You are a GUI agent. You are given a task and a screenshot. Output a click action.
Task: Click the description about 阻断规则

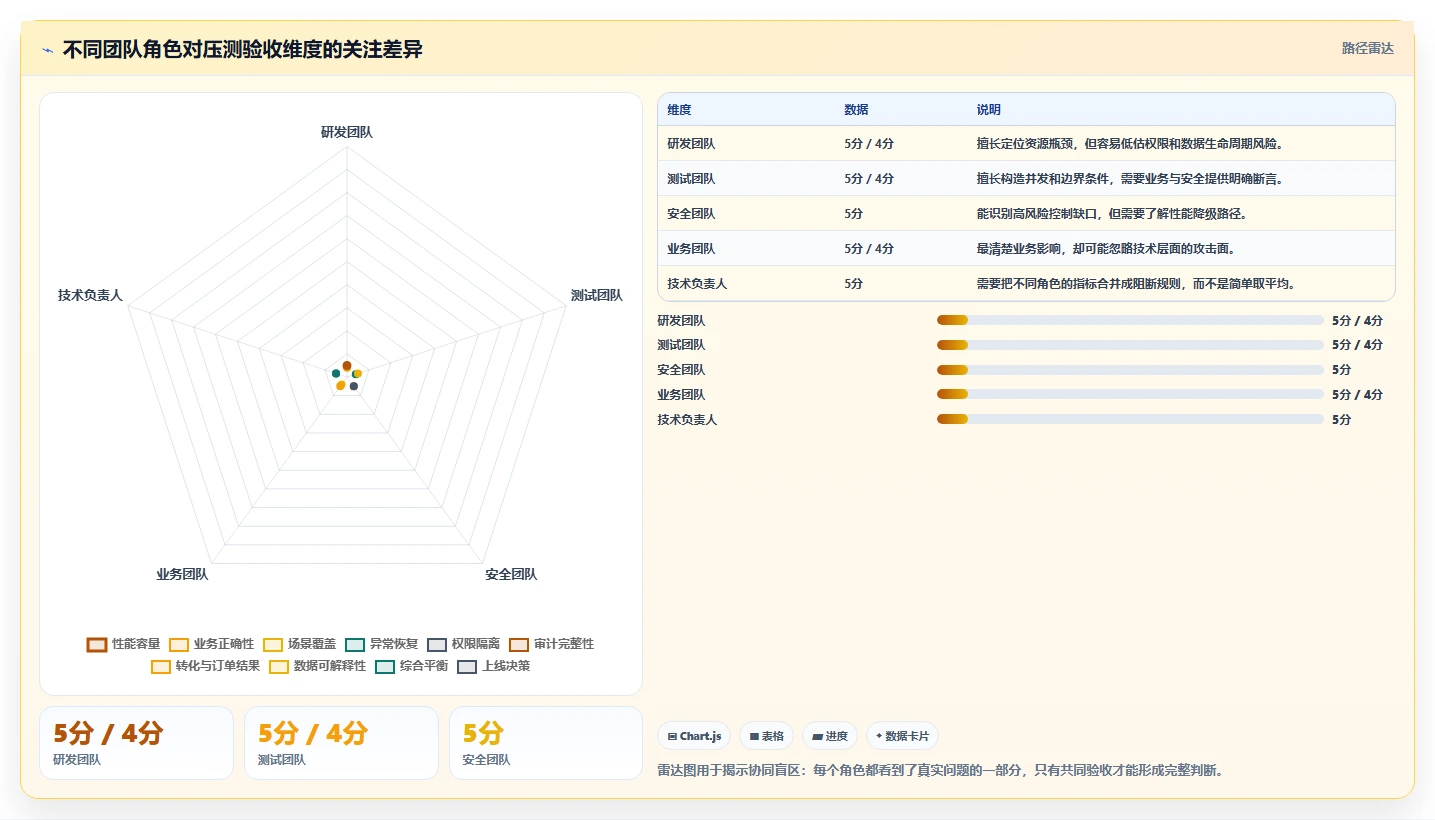[1136, 284]
